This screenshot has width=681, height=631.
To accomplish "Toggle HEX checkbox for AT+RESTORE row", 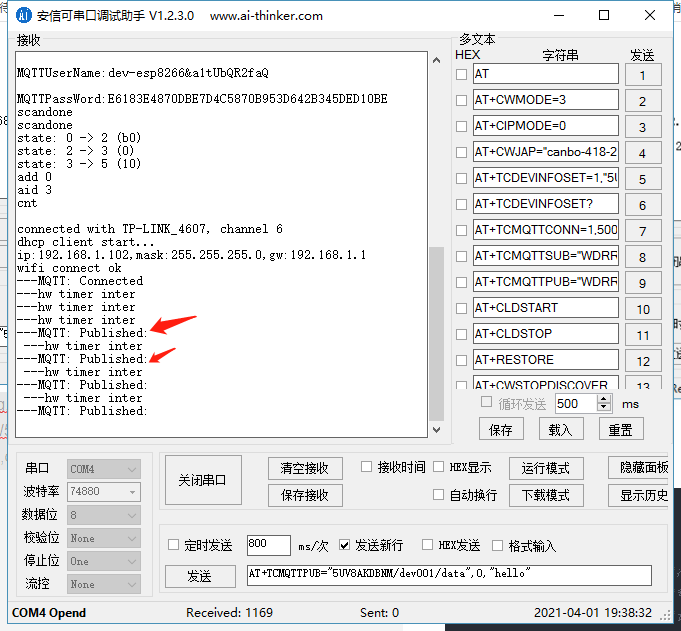I will pyautogui.click(x=461, y=360).
